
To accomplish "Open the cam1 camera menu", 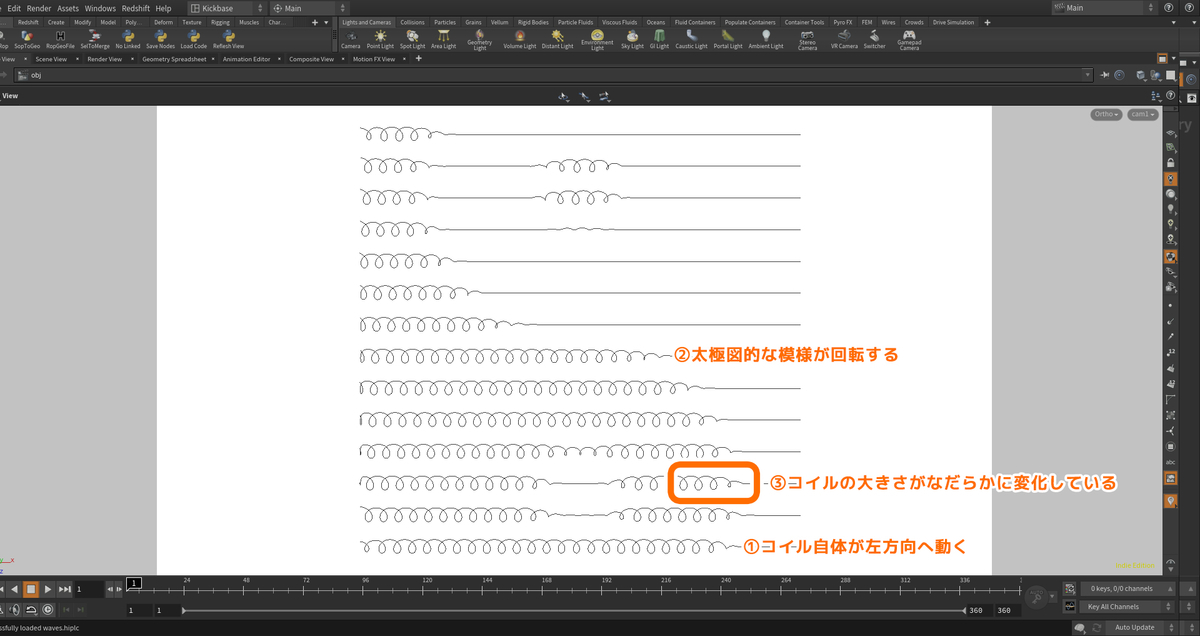I will [x=1142, y=114].
